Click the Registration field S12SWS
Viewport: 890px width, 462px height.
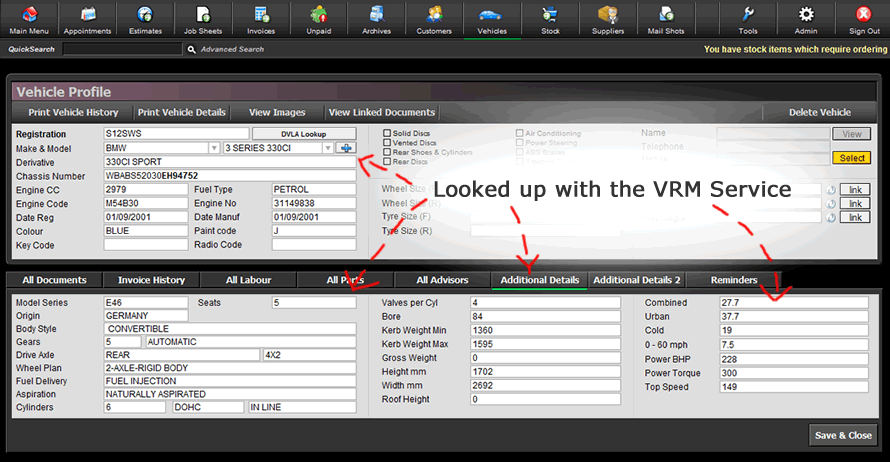(177, 133)
